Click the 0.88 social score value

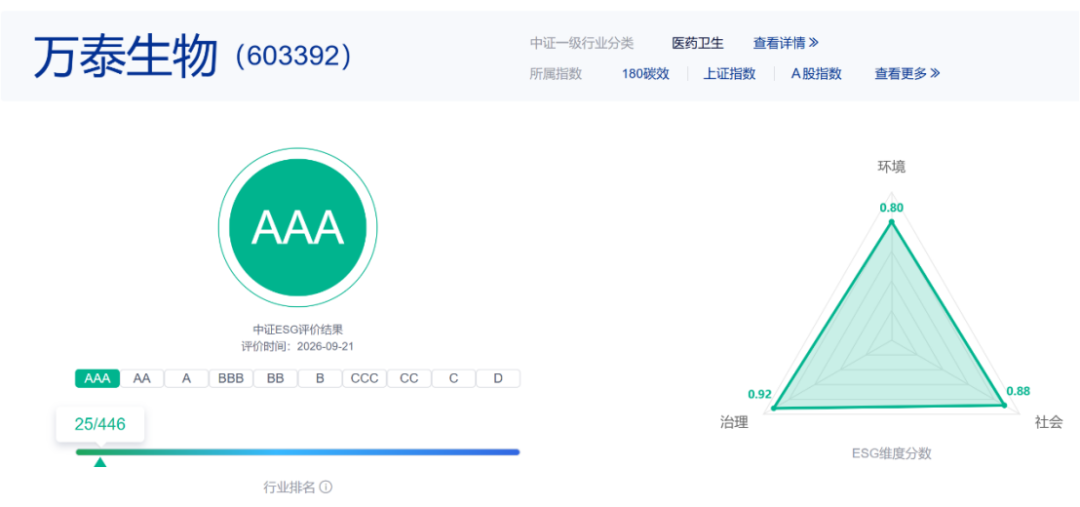1018,391
